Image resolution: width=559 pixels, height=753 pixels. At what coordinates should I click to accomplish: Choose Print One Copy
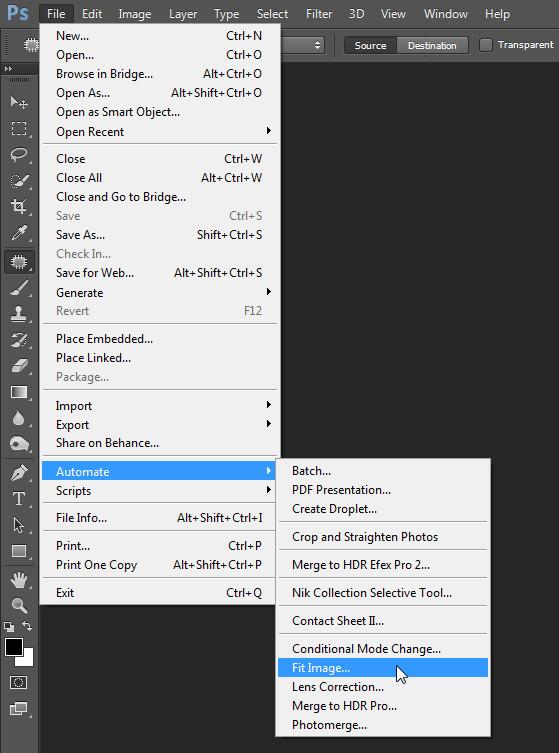tap(159, 565)
